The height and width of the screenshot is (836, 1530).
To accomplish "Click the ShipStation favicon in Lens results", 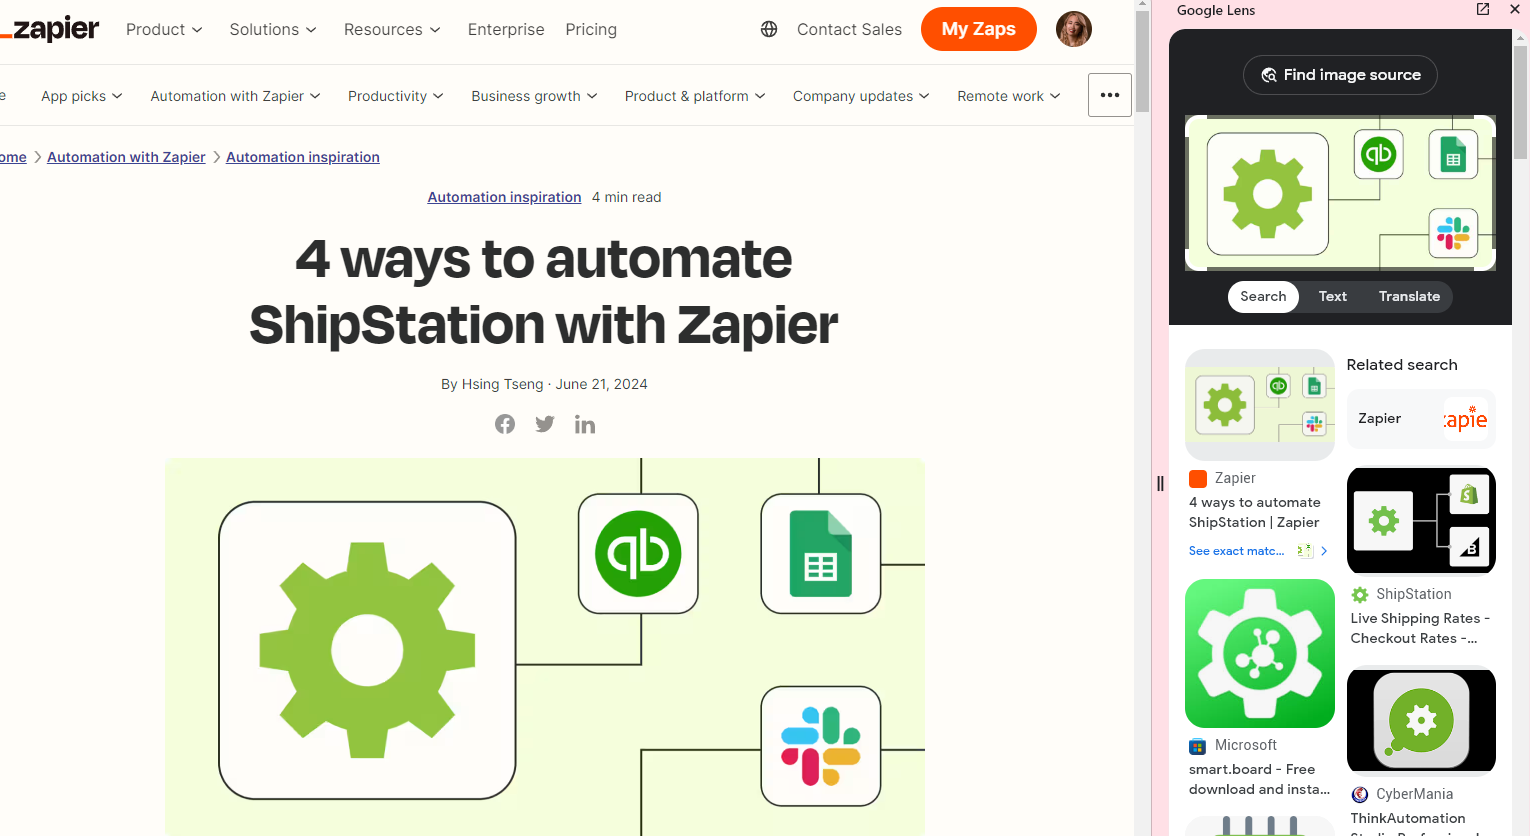I will [x=1360, y=594].
